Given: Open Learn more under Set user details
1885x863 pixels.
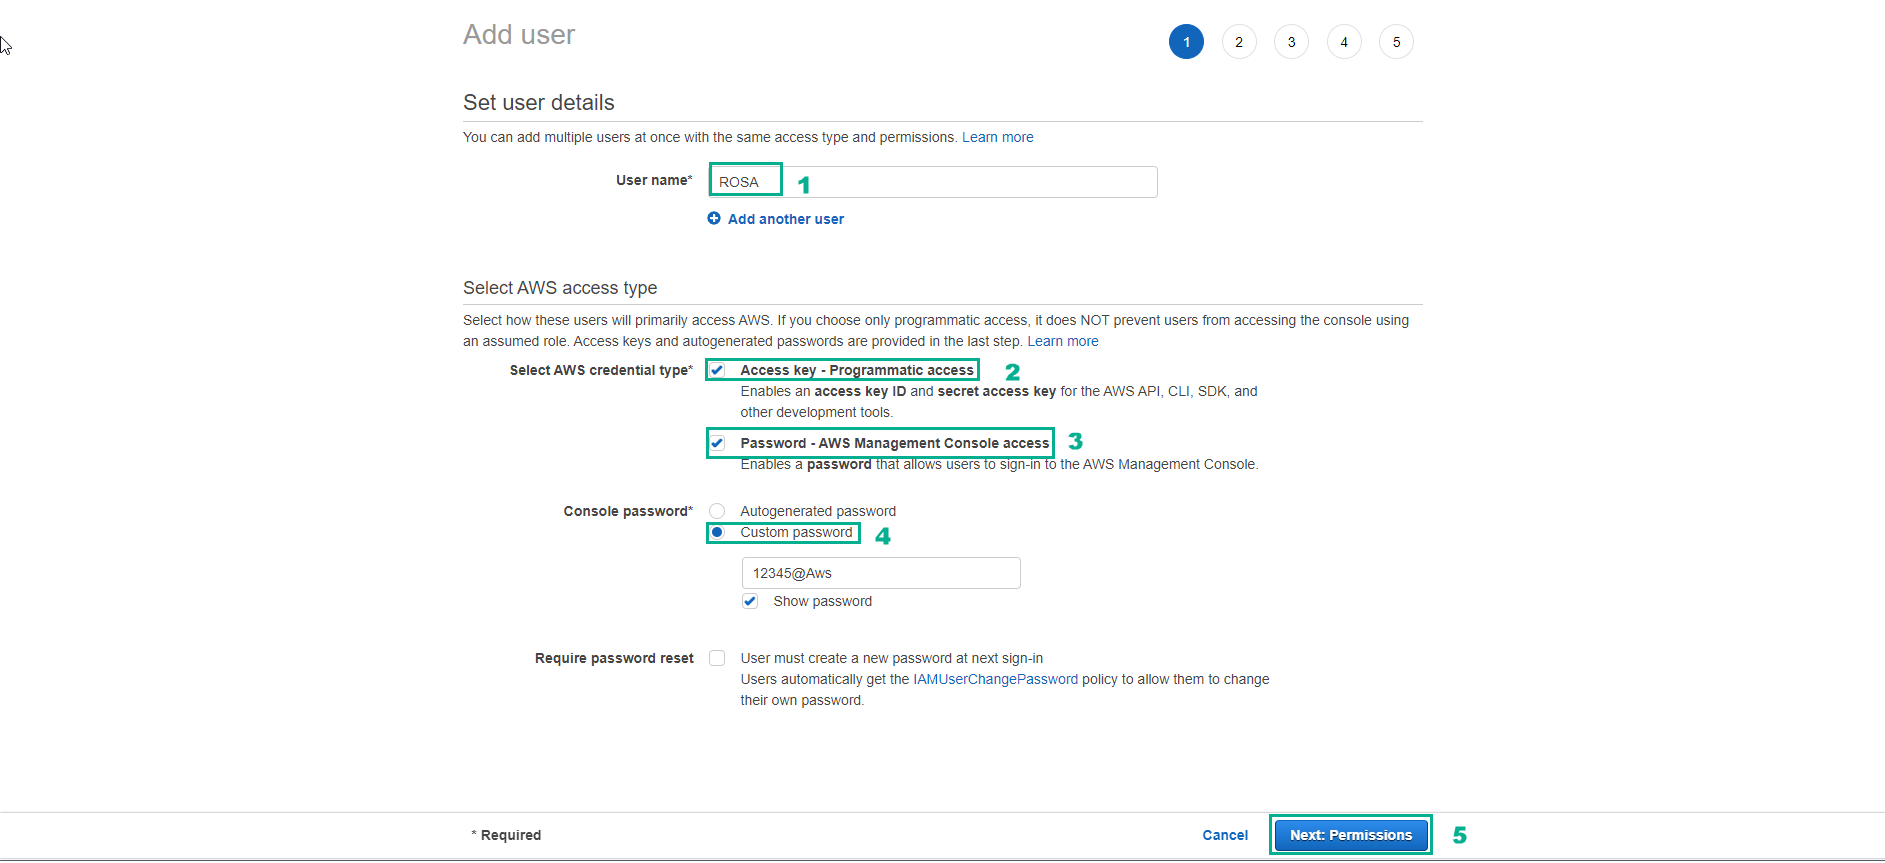Looking at the screenshot, I should tap(997, 137).
